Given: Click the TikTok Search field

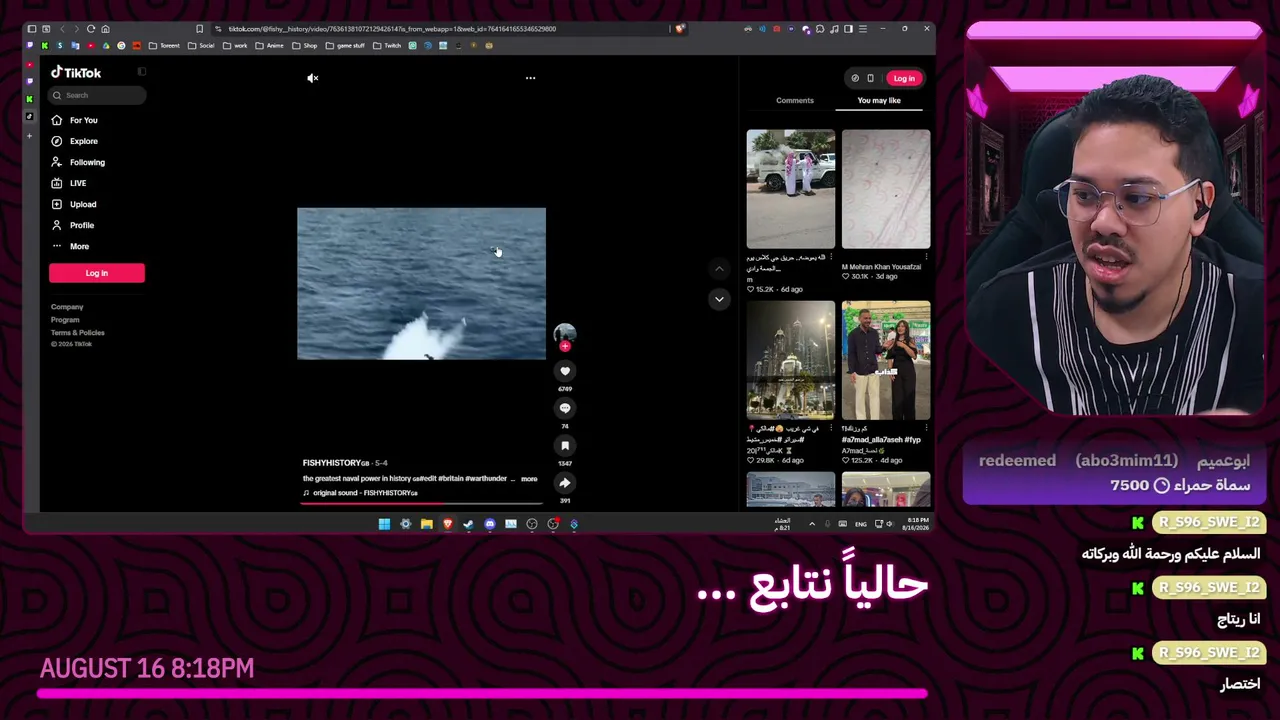Looking at the screenshot, I should click(x=98, y=95).
